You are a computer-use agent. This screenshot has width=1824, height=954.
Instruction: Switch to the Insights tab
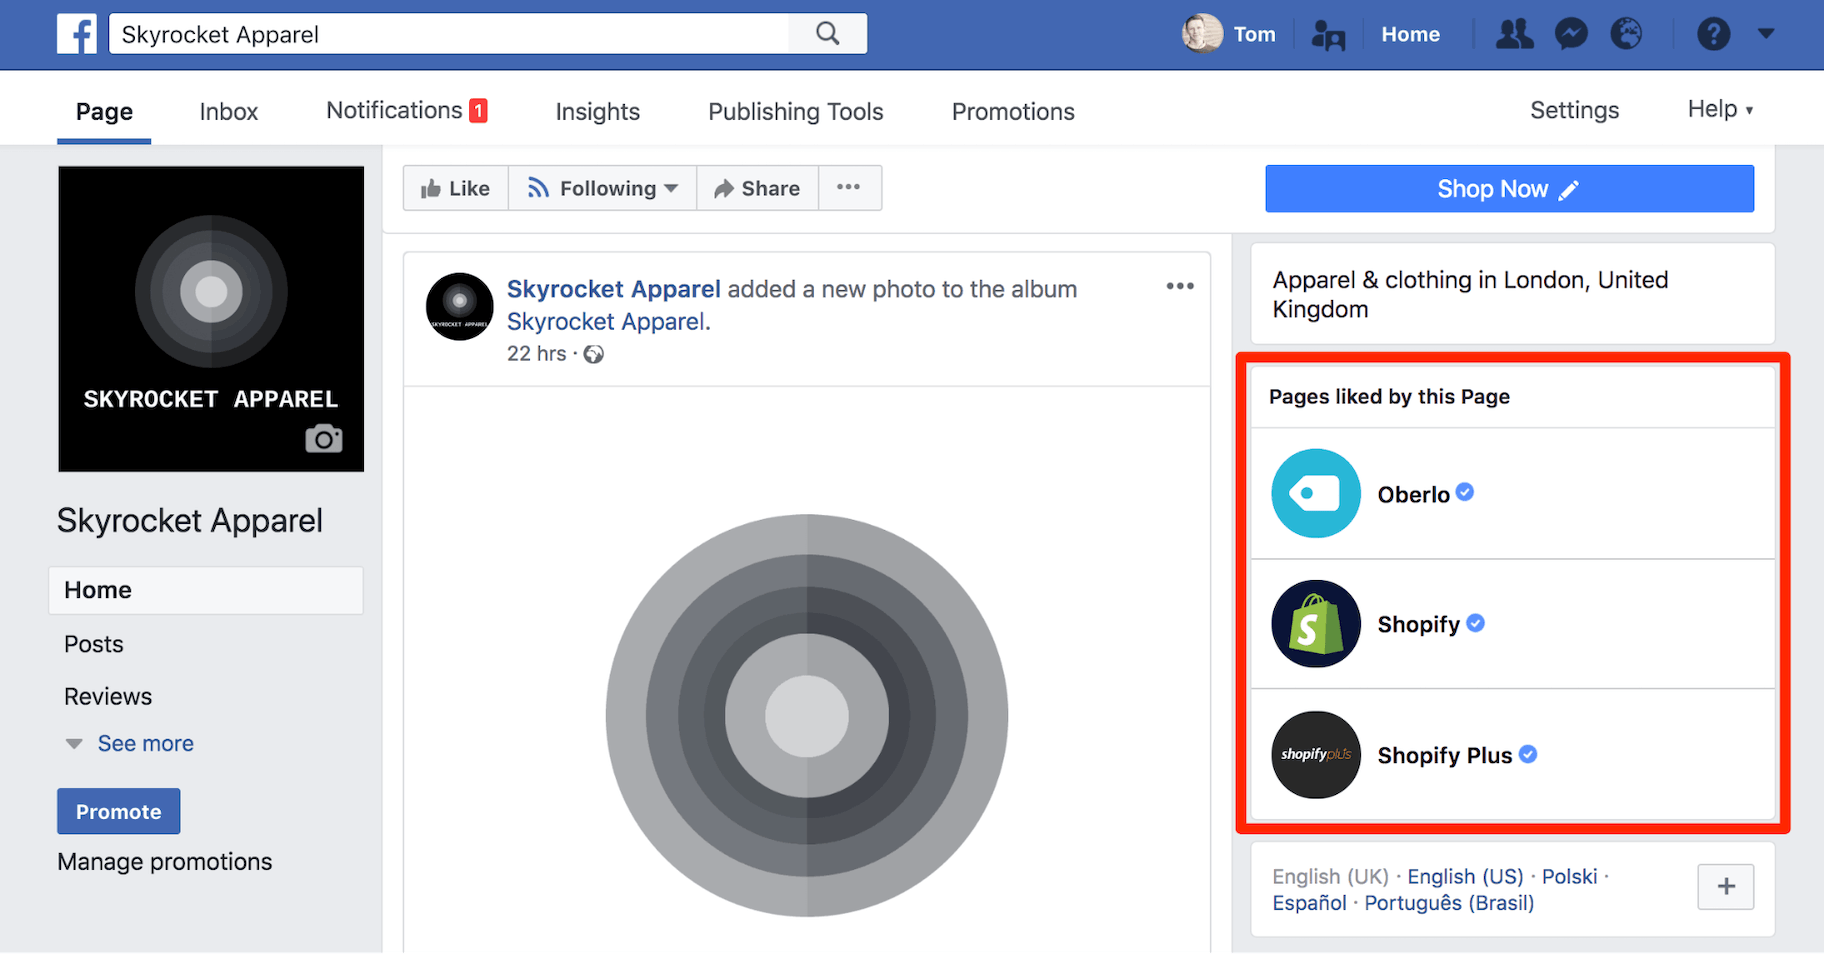click(x=597, y=111)
